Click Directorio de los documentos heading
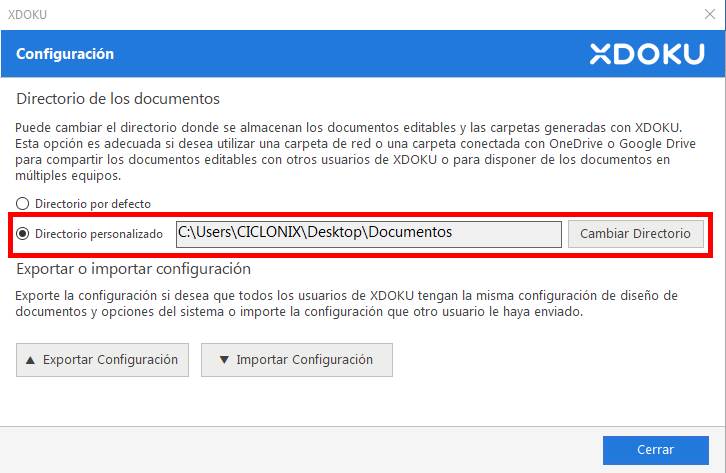Image resolution: width=726 pixels, height=473 pixels. click(118, 99)
